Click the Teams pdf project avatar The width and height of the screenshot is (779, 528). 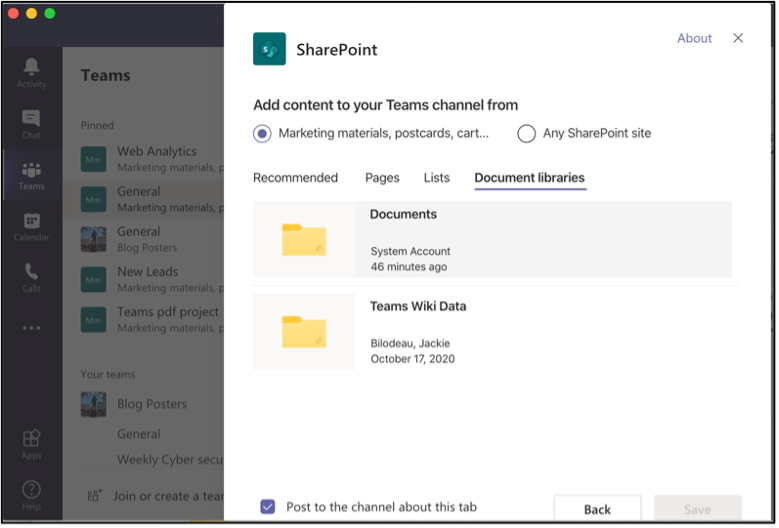(x=93, y=320)
